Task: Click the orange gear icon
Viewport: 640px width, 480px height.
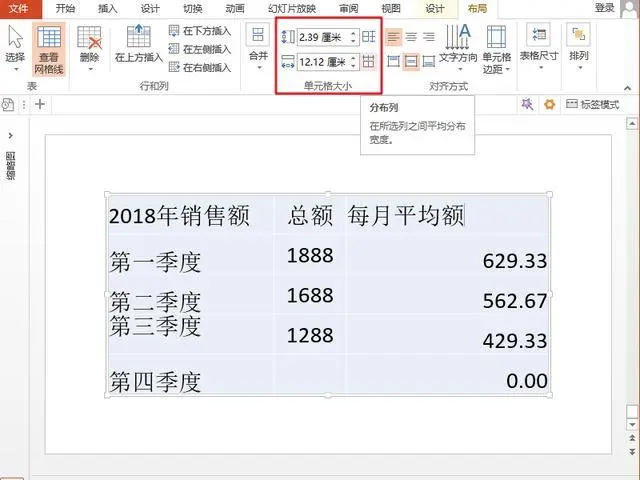Action: coord(549,105)
